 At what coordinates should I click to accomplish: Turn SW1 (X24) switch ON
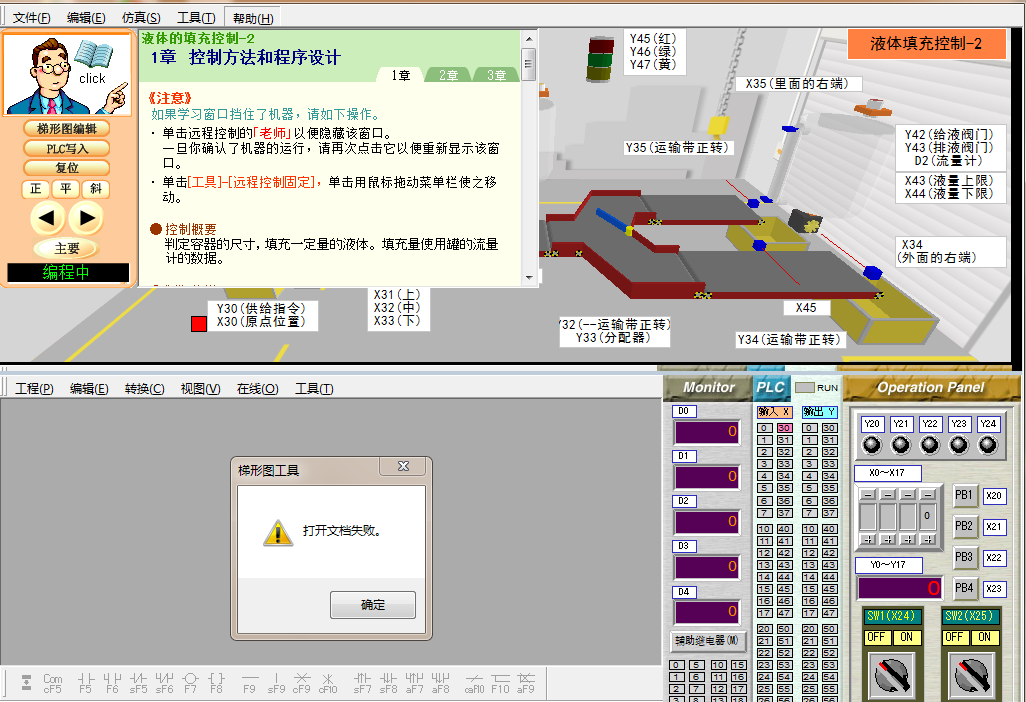907,637
